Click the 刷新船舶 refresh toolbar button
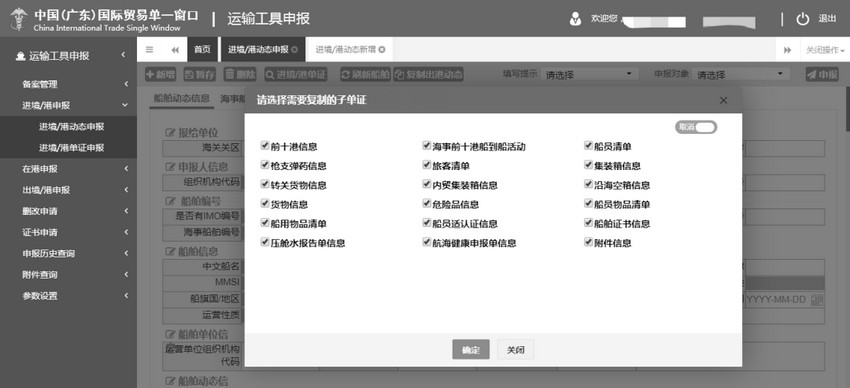 click(x=365, y=75)
